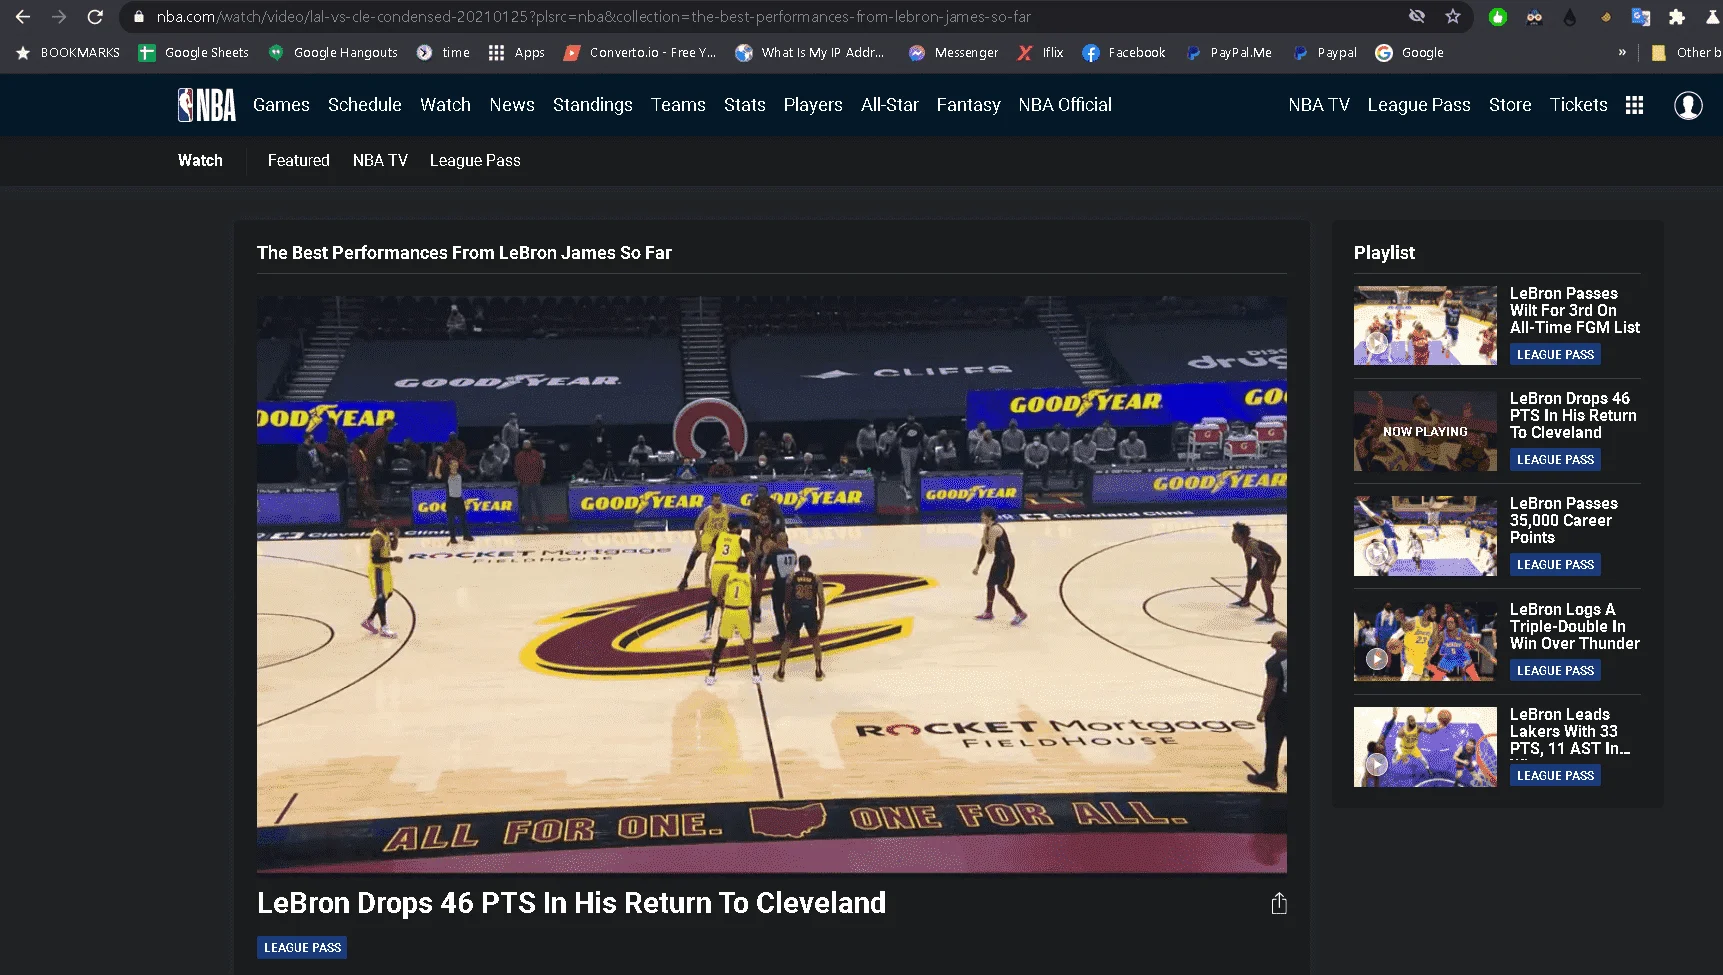Viewport: 1723px width, 975px height.
Task: Open LeBron Drops 46 PTS playlist title
Action: point(1573,416)
